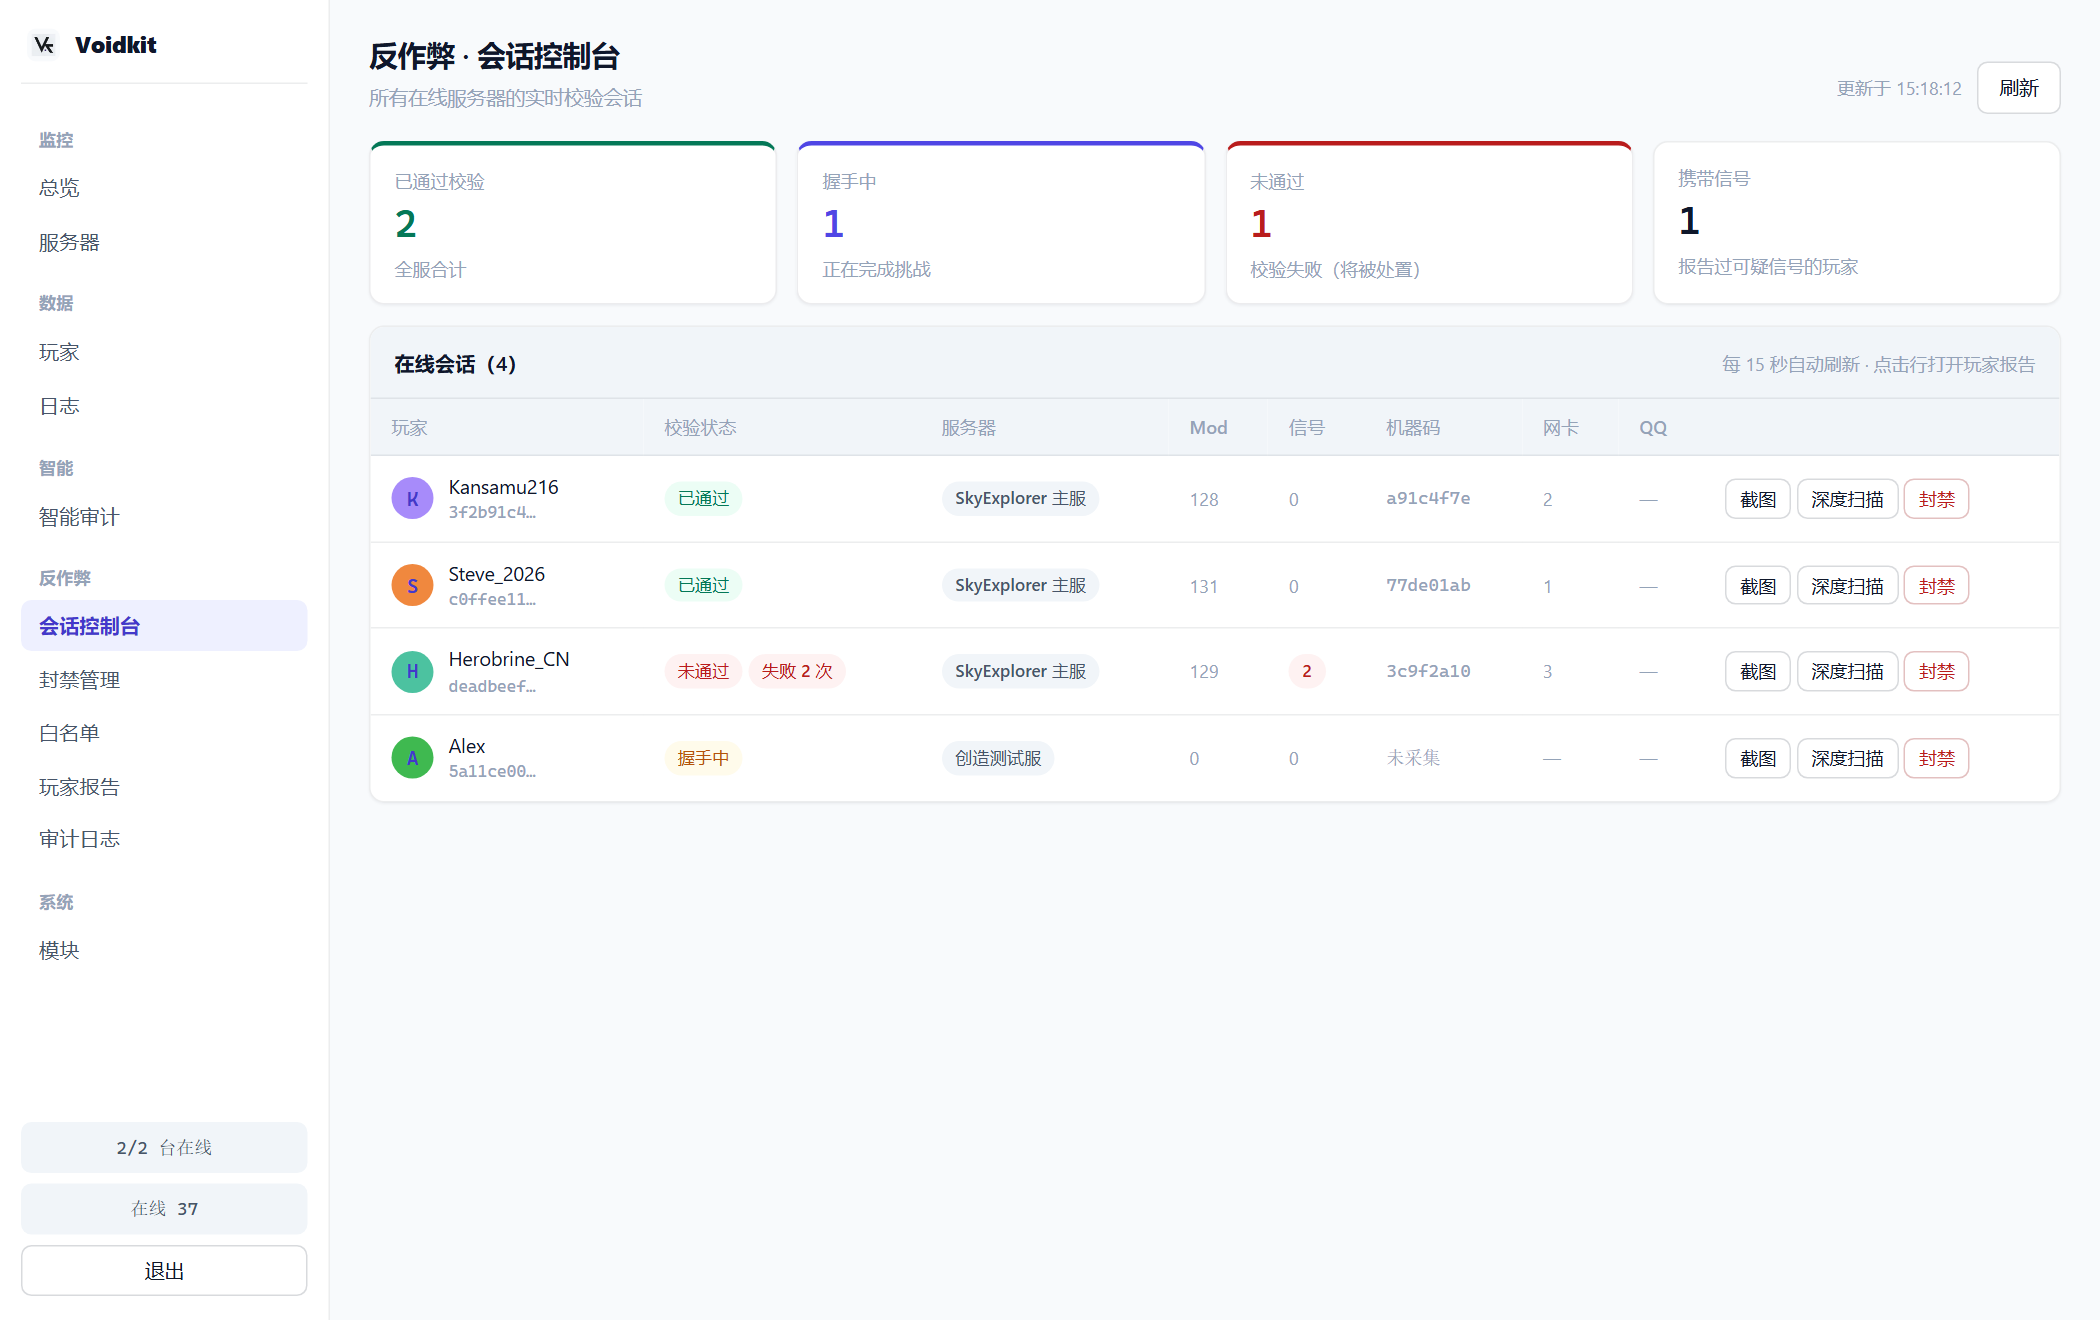The image size is (2100, 1320).
Task: Open Steve_2026's orange avatar
Action: coord(412,585)
